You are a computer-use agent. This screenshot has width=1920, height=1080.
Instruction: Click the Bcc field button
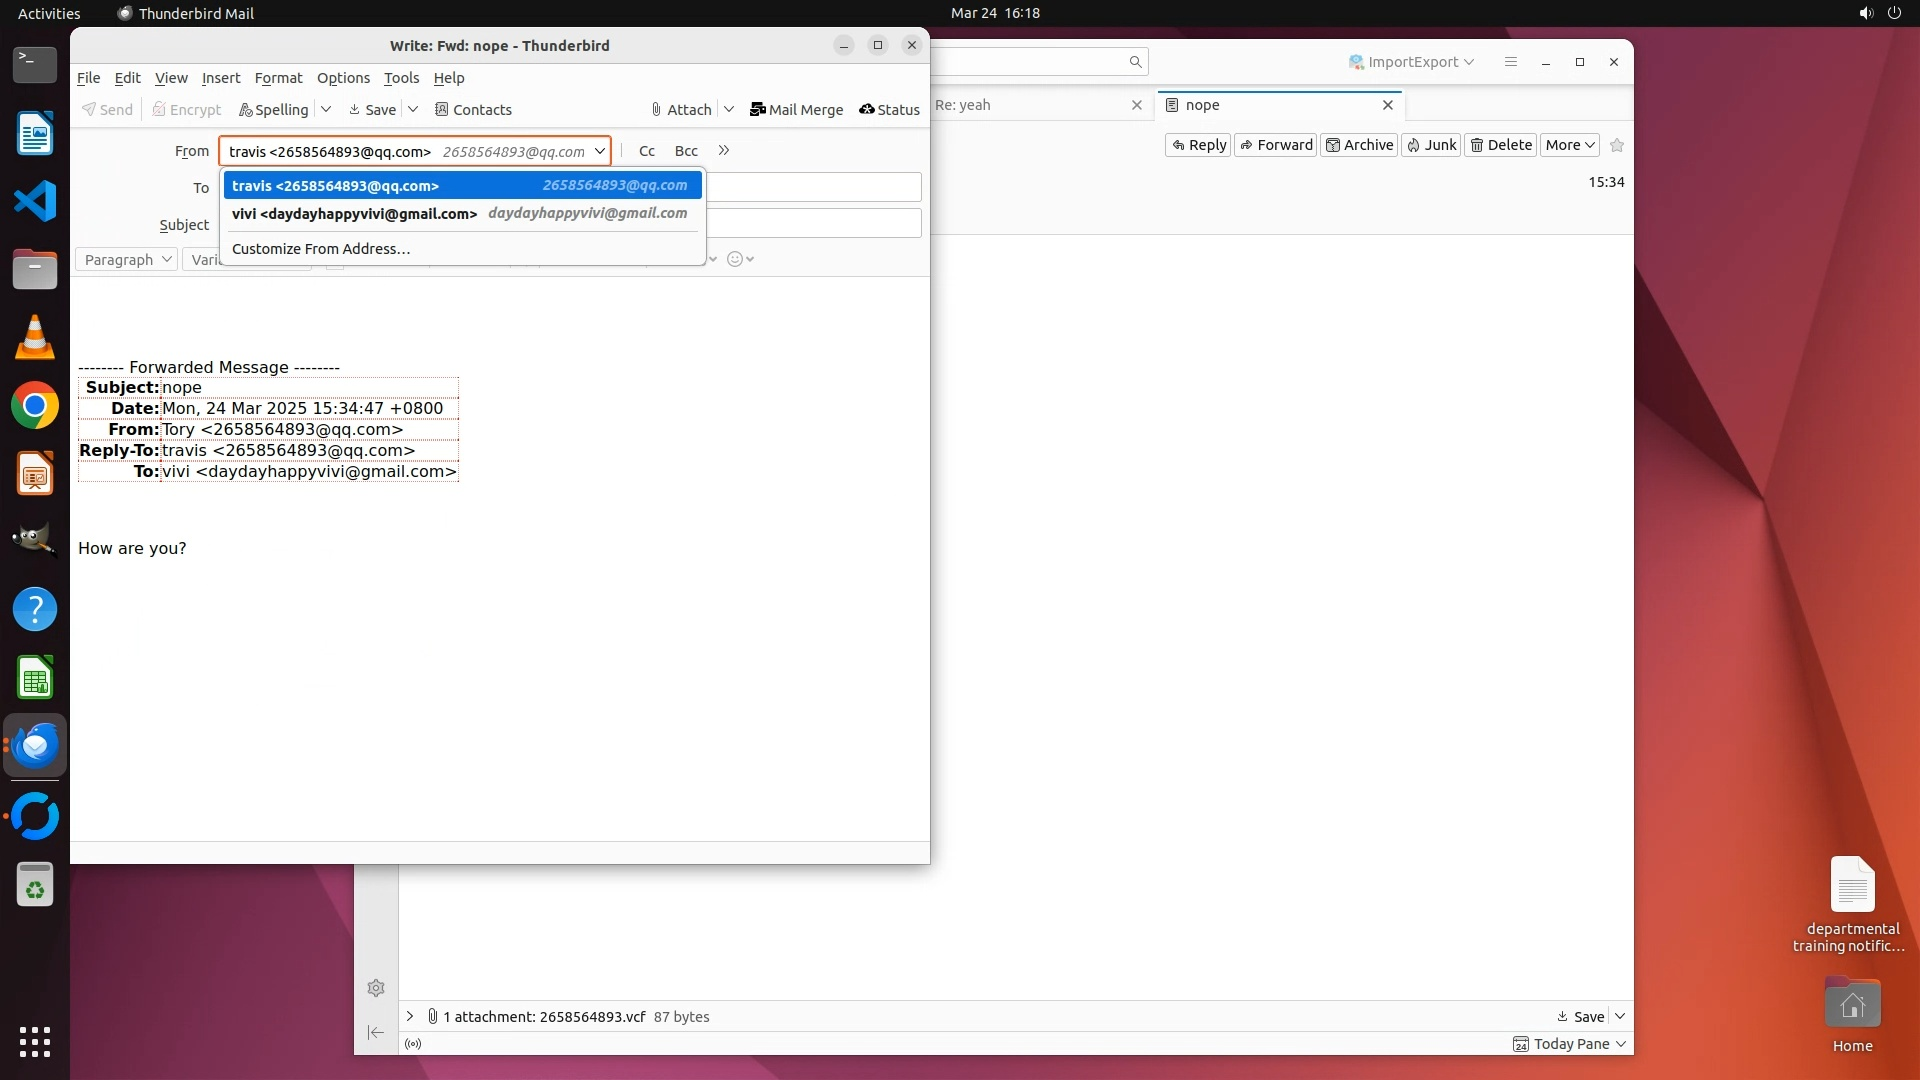tap(686, 151)
